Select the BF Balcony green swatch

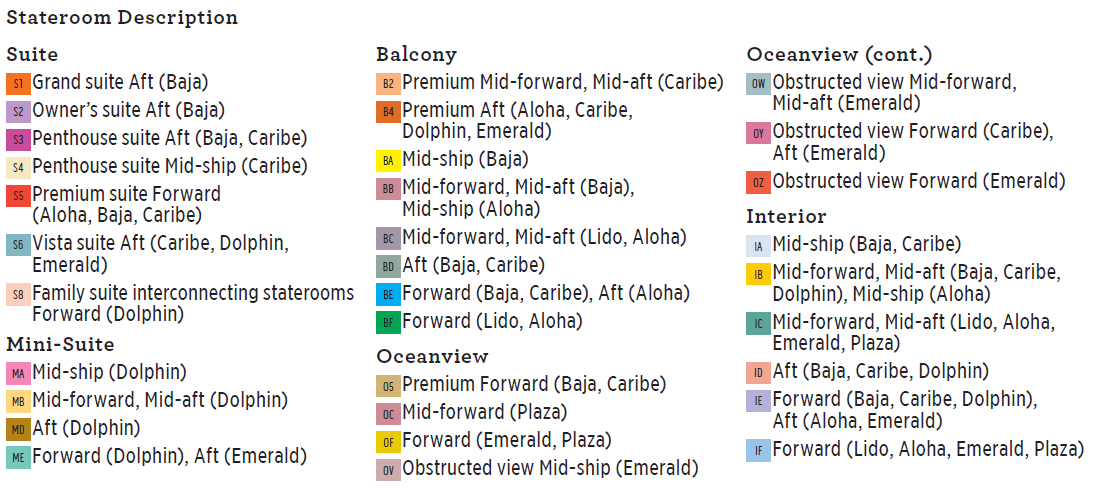388,322
